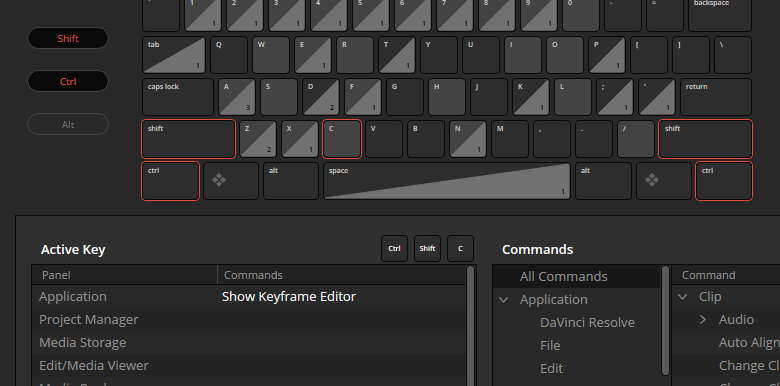Select the File category
780x386 pixels.
(550, 345)
